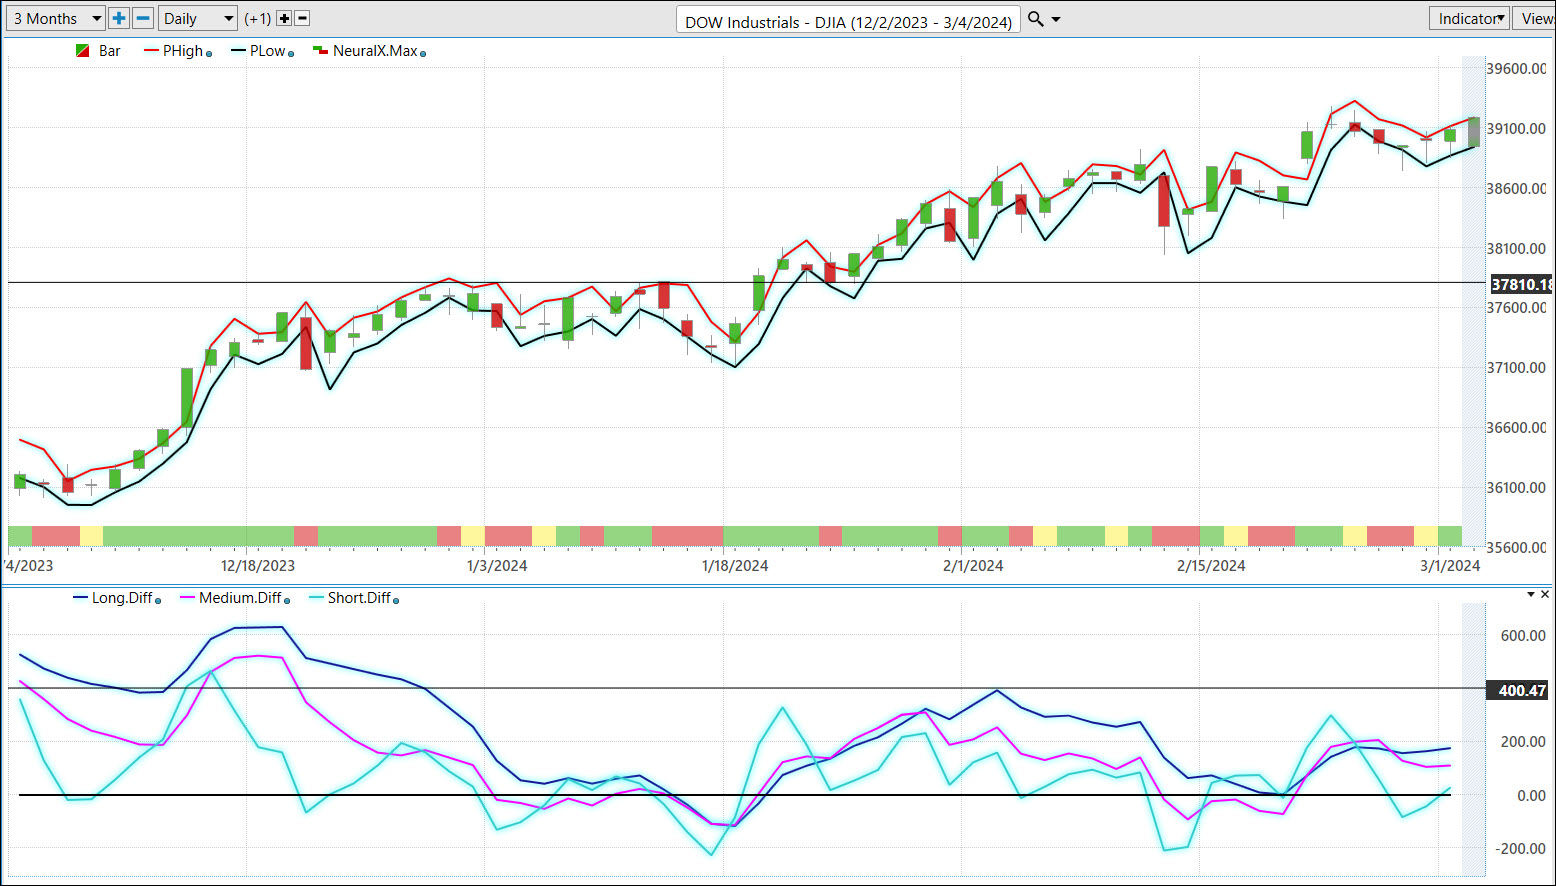Screen dimensions: 1556x886
Task: Increase forecast offset with black plus button
Action: (x=284, y=19)
